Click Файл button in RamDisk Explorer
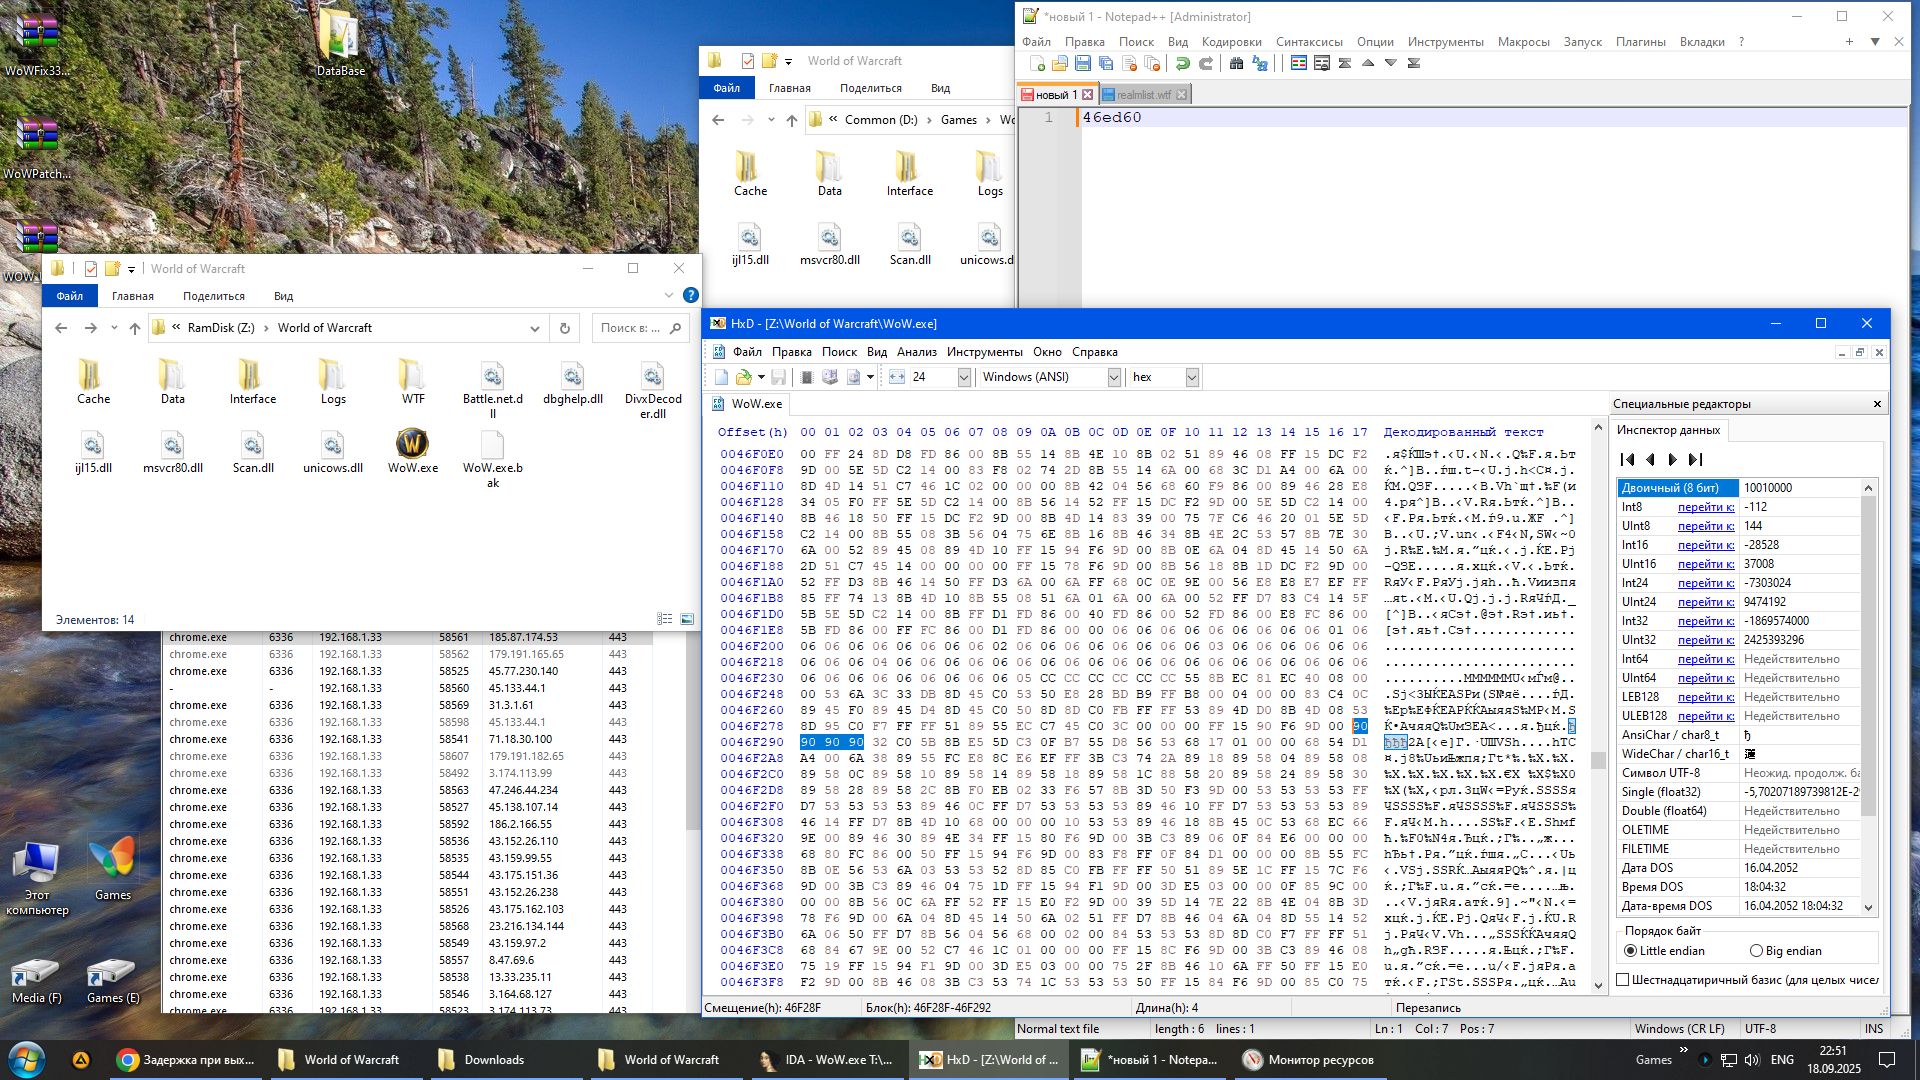The width and height of the screenshot is (1920, 1080). [70, 296]
